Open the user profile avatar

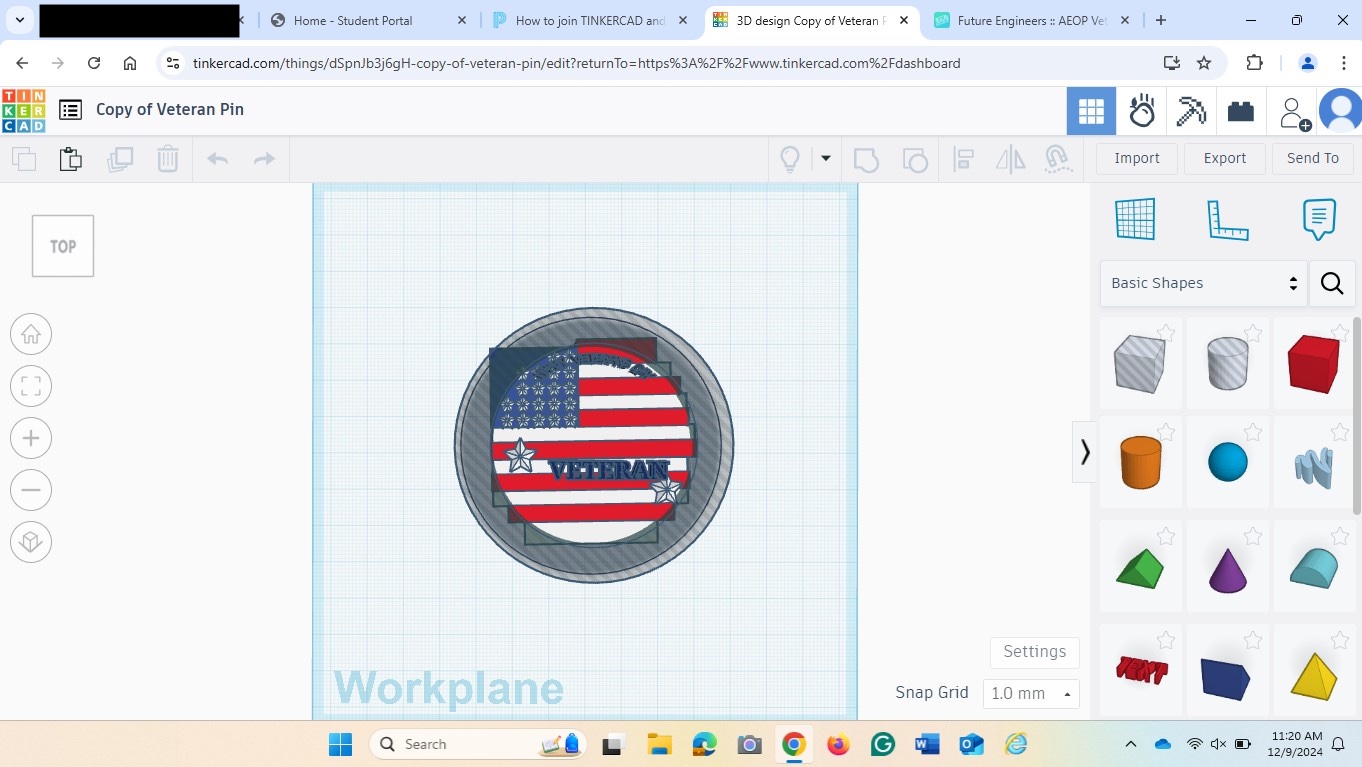(1341, 111)
